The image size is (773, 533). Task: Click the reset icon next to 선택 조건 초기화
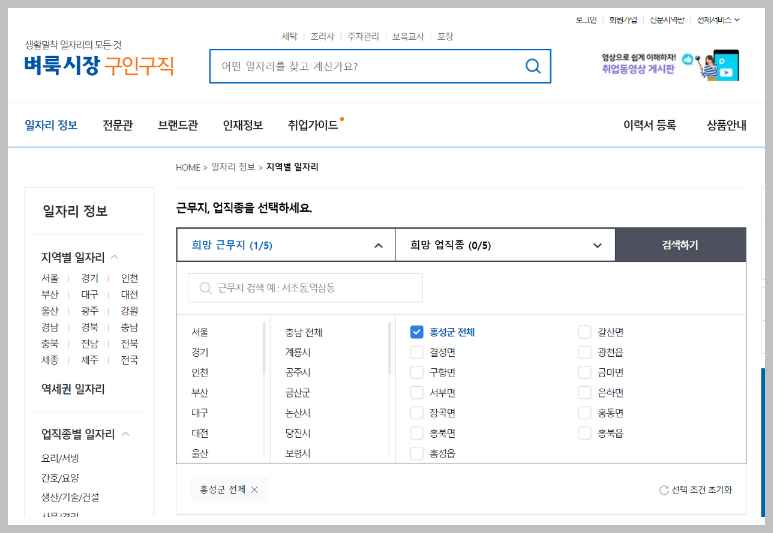664,490
